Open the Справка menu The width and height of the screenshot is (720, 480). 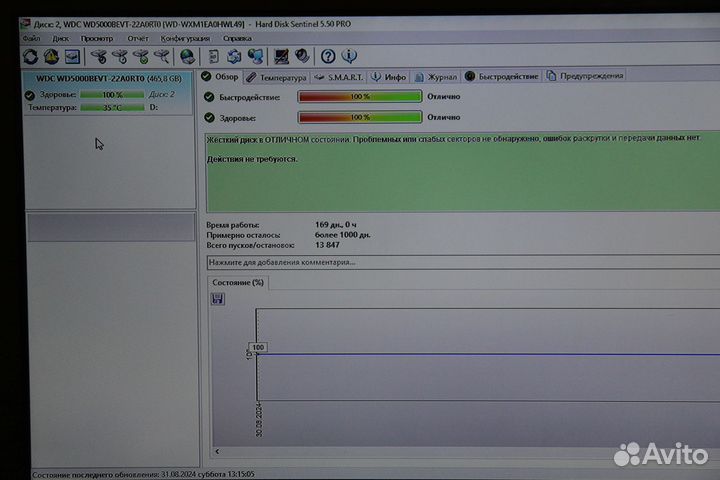pyautogui.click(x=237, y=39)
